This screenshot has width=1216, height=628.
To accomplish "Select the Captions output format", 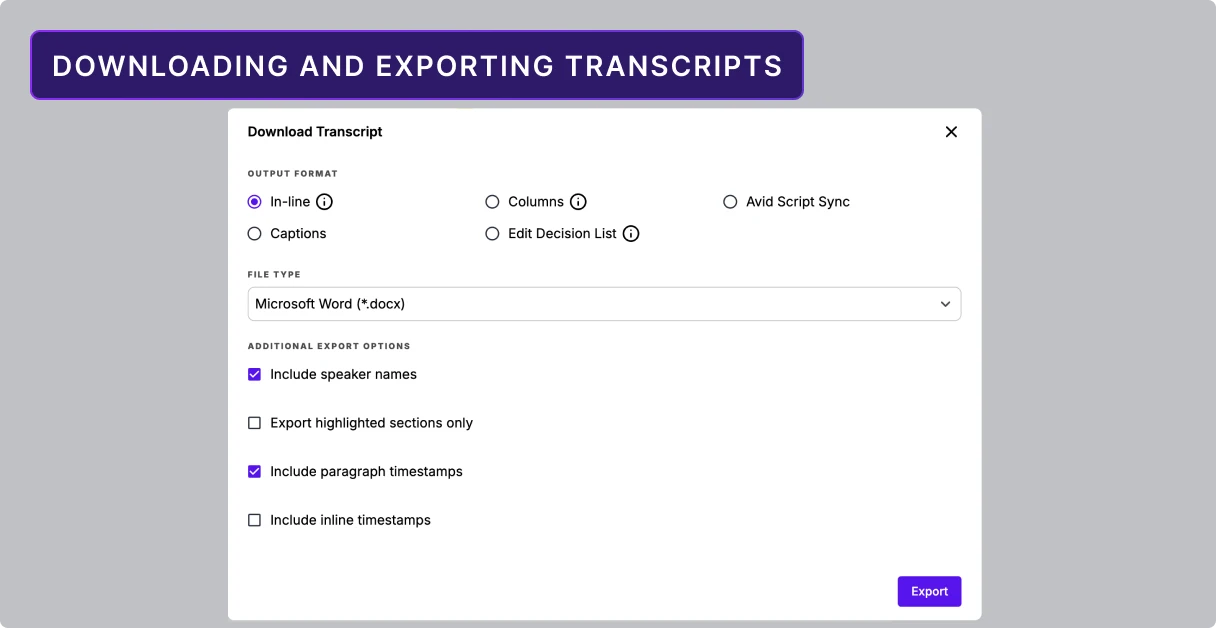I will (x=254, y=233).
